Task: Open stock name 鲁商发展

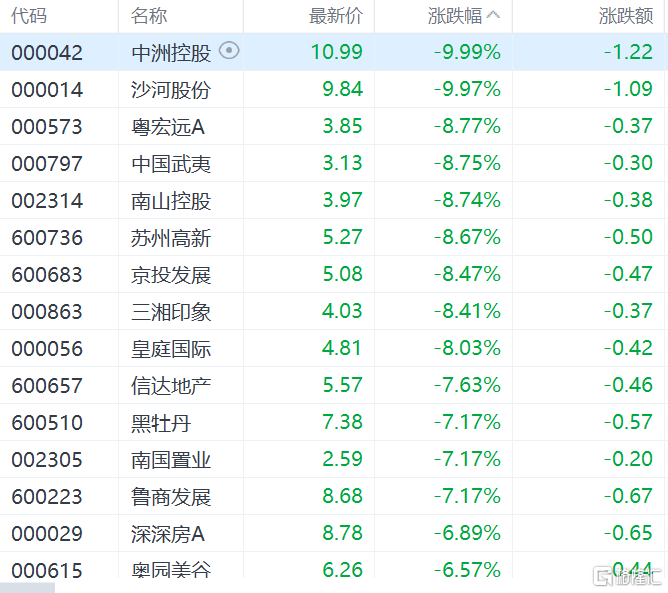Action: [x=171, y=498]
